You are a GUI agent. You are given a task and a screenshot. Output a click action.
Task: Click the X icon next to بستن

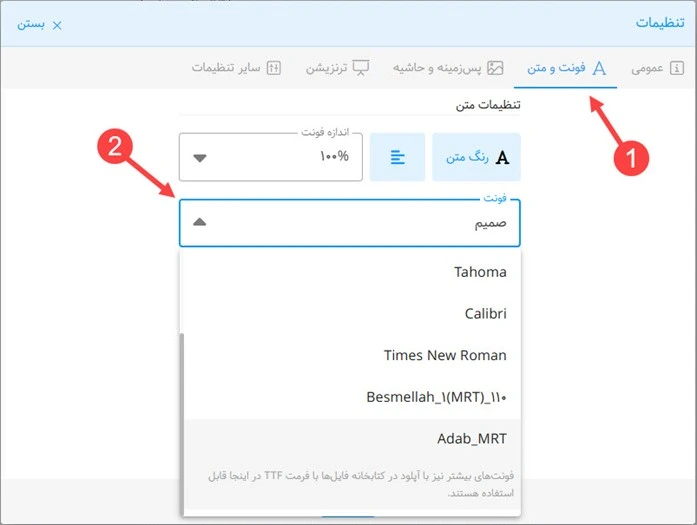(57, 24)
